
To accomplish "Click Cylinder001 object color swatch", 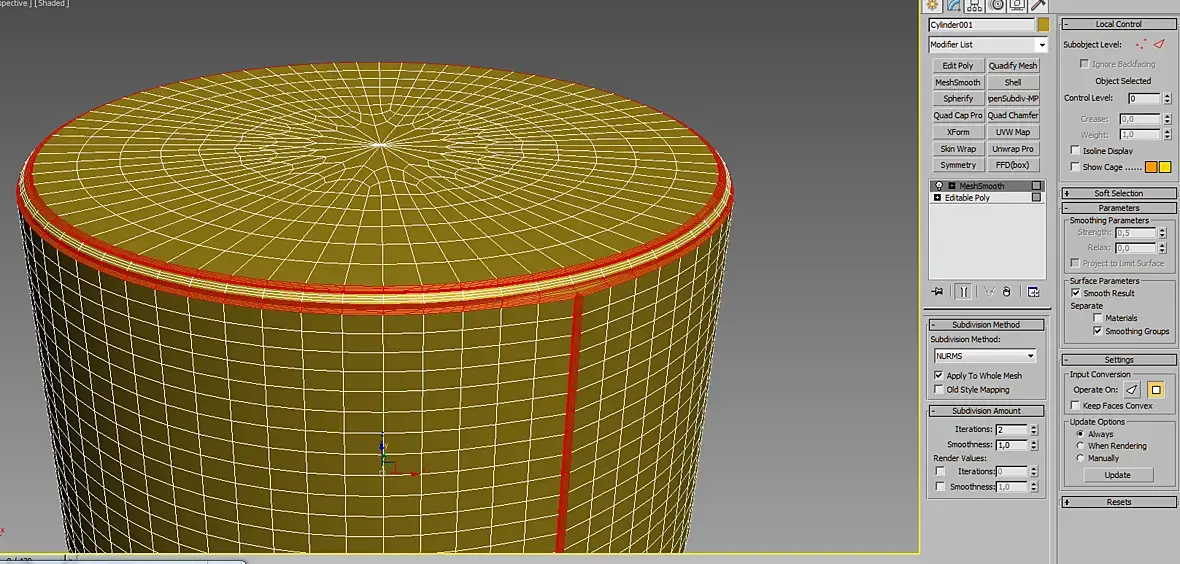I will point(1043,25).
